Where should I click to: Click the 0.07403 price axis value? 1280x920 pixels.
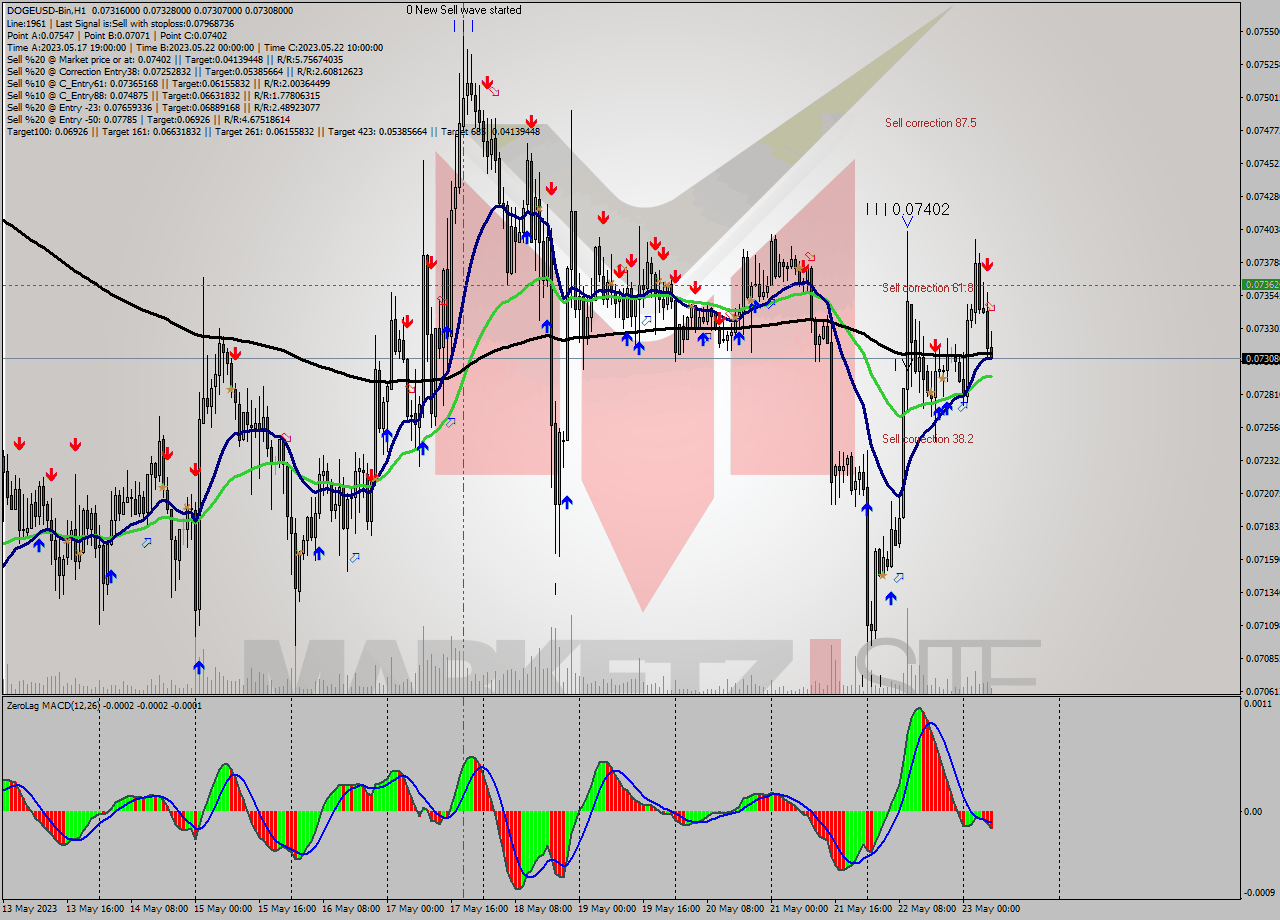(x=1261, y=229)
